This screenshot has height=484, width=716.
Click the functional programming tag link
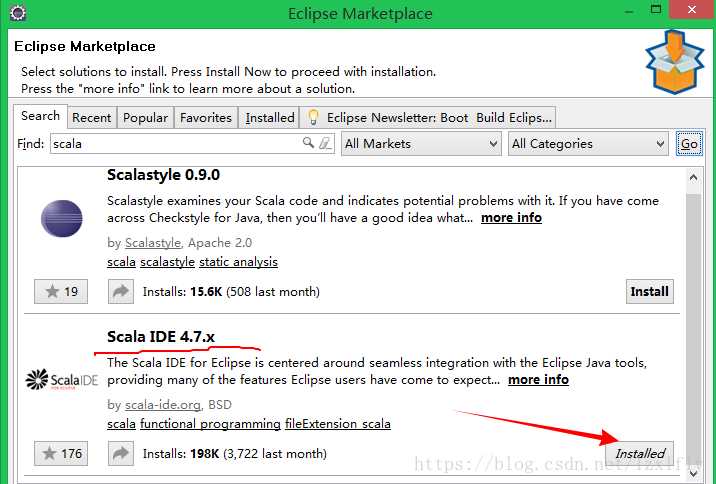211,424
